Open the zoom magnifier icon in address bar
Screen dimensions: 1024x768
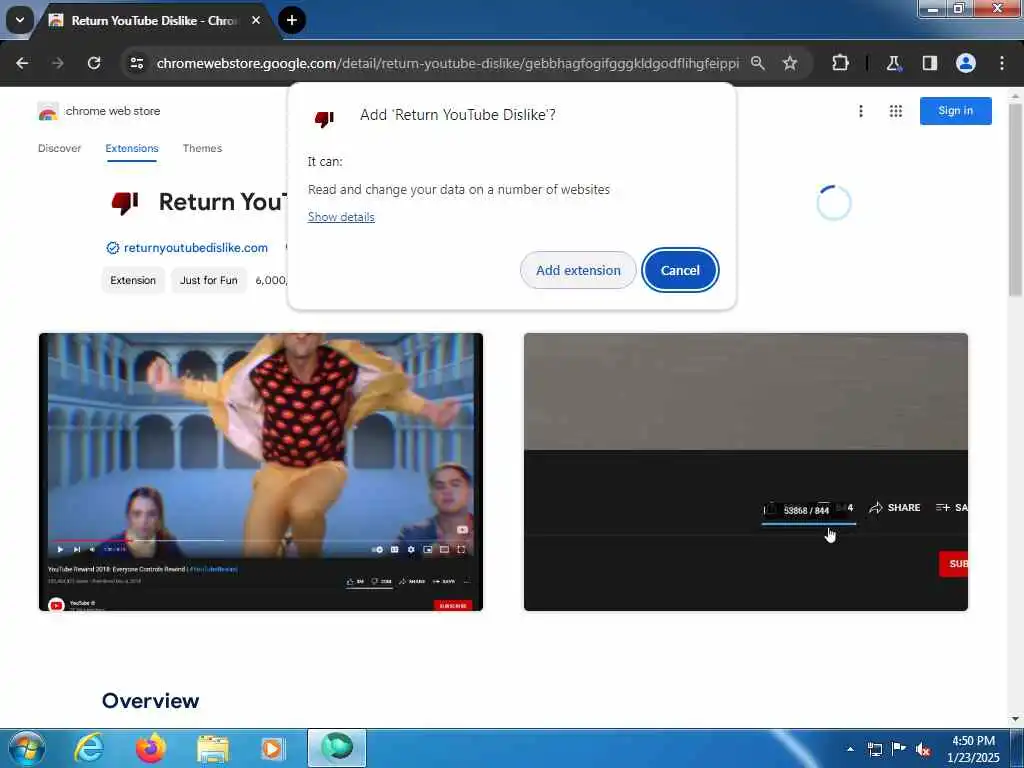tap(758, 63)
